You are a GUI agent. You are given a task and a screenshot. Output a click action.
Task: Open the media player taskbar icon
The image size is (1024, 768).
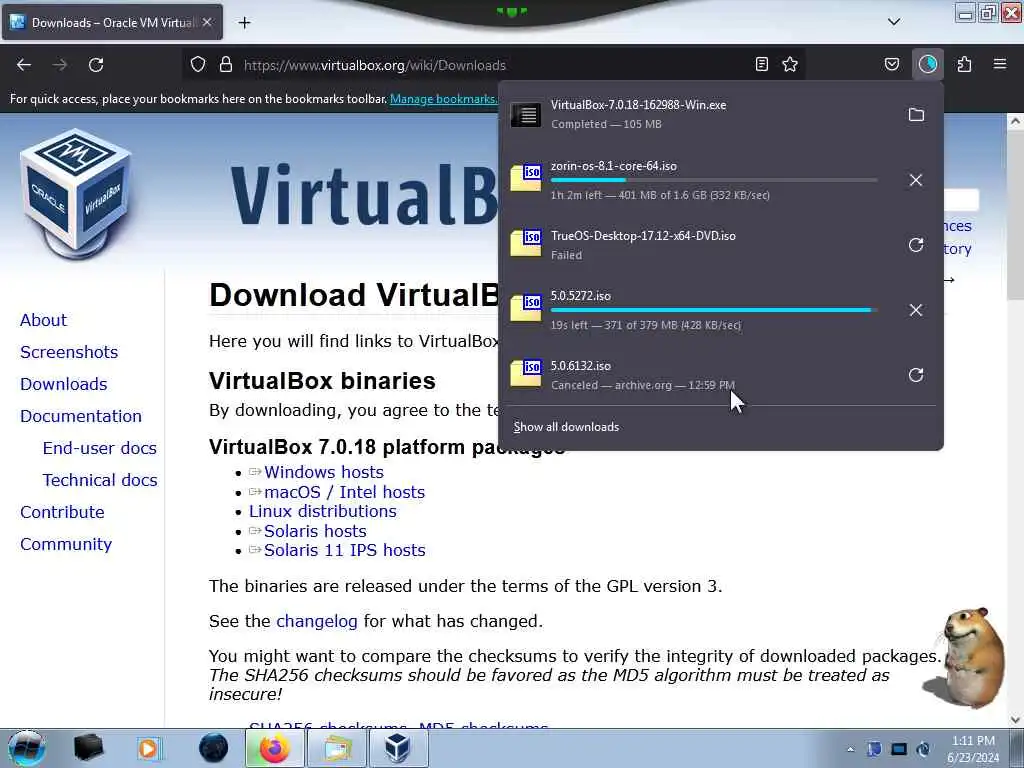[x=148, y=748]
